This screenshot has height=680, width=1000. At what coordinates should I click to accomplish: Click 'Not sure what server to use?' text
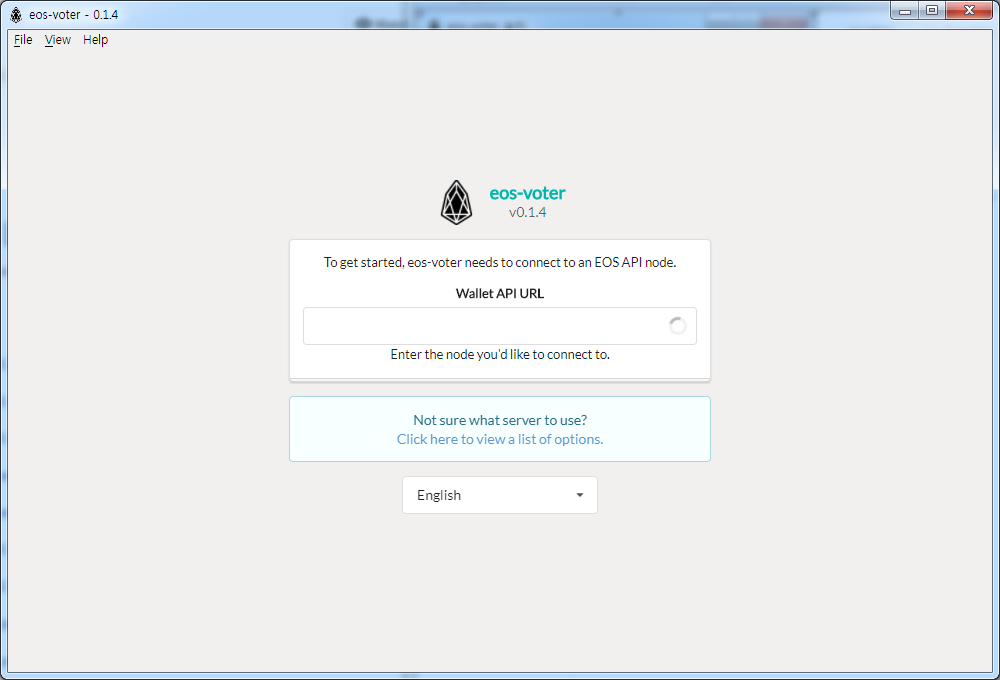point(500,420)
